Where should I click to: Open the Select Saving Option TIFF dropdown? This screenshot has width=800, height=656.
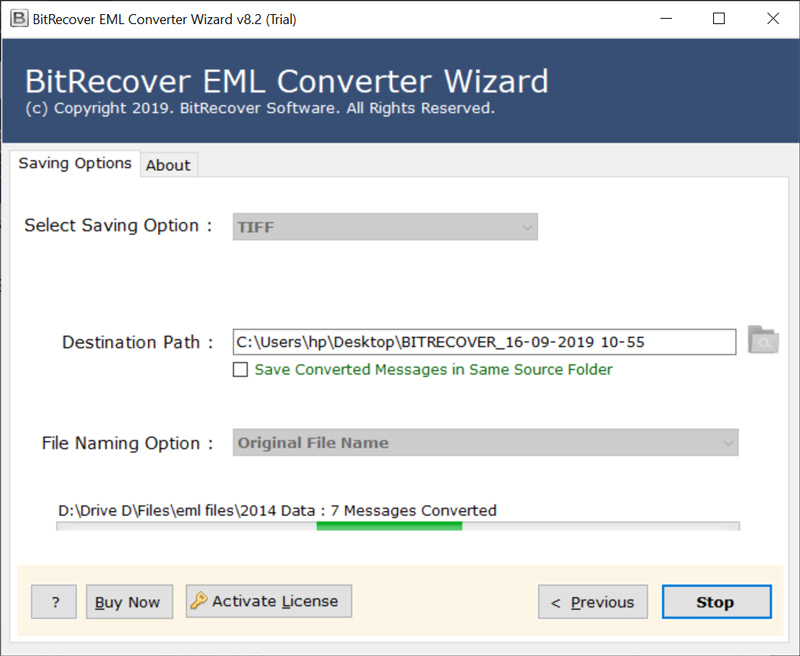[x=385, y=227]
